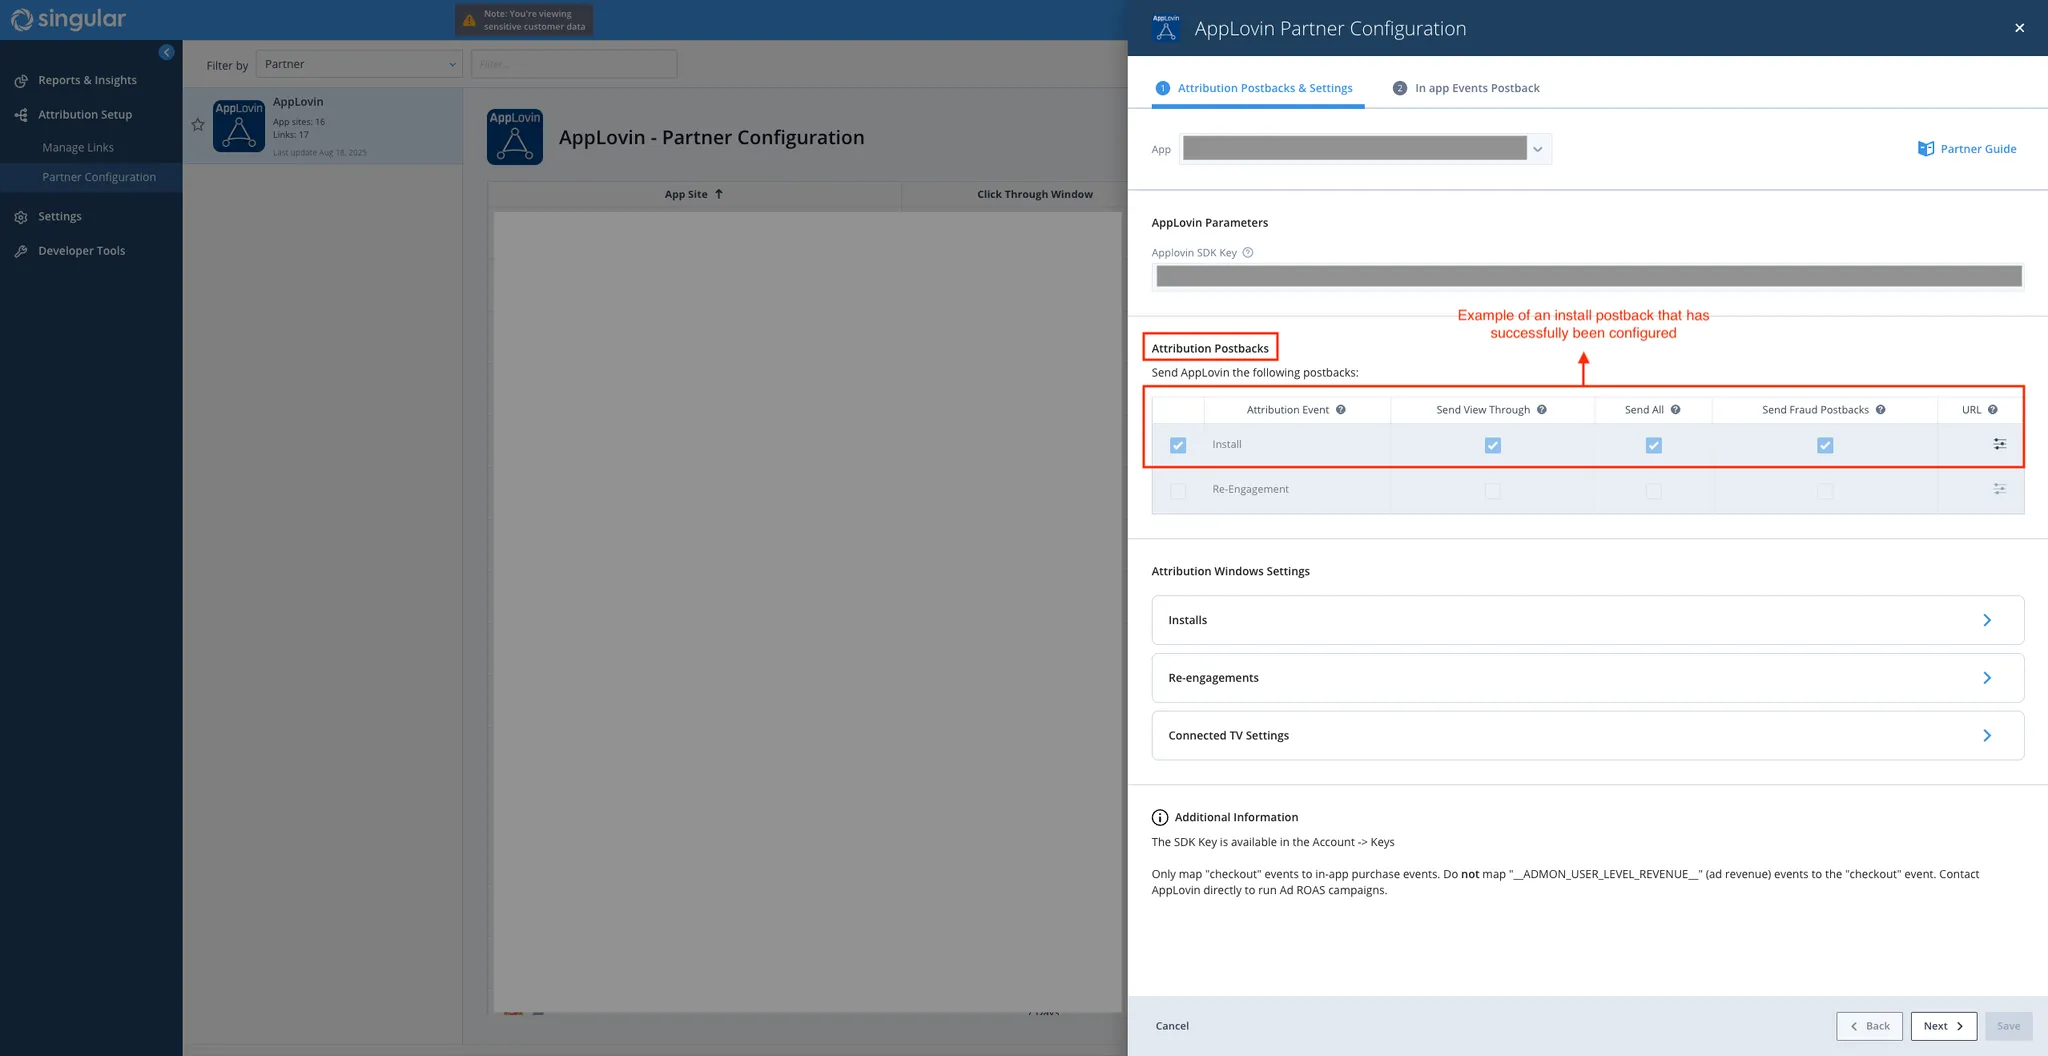Click step 1 circle icon
2048x1056 pixels.
(x=1162, y=88)
